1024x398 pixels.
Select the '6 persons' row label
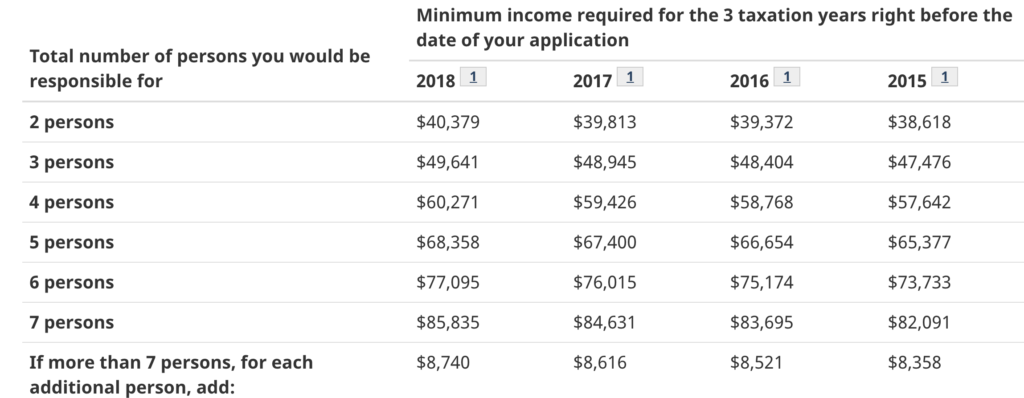pyautogui.click(x=71, y=282)
